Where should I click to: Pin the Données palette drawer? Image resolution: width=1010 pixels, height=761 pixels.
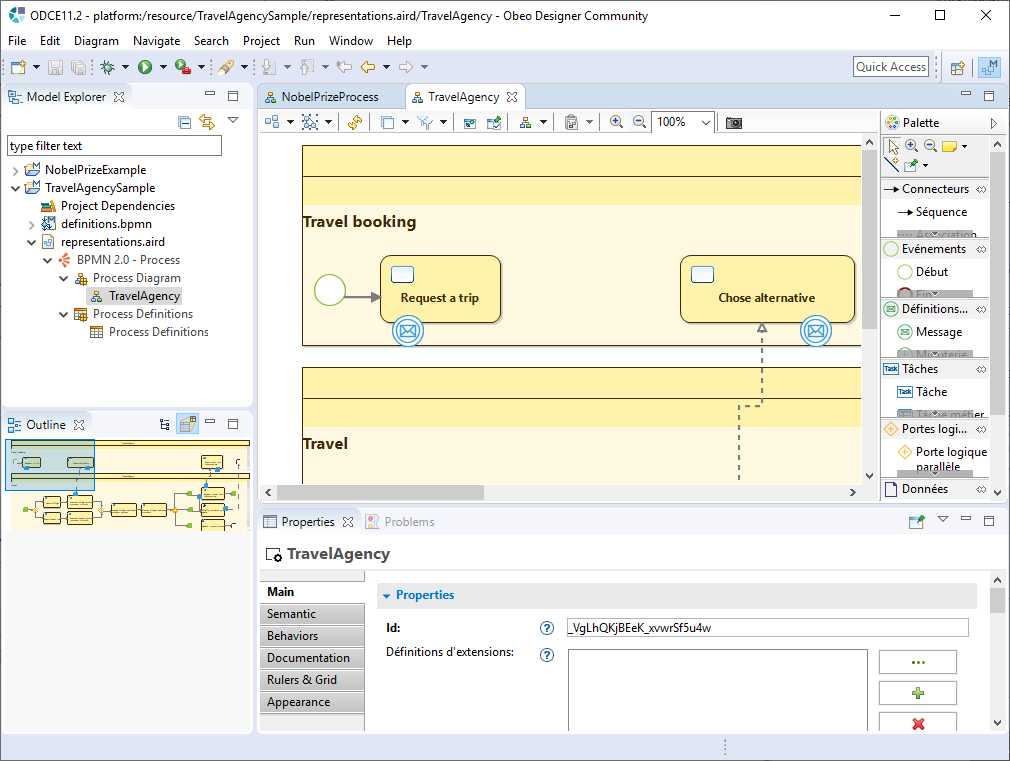(981, 489)
